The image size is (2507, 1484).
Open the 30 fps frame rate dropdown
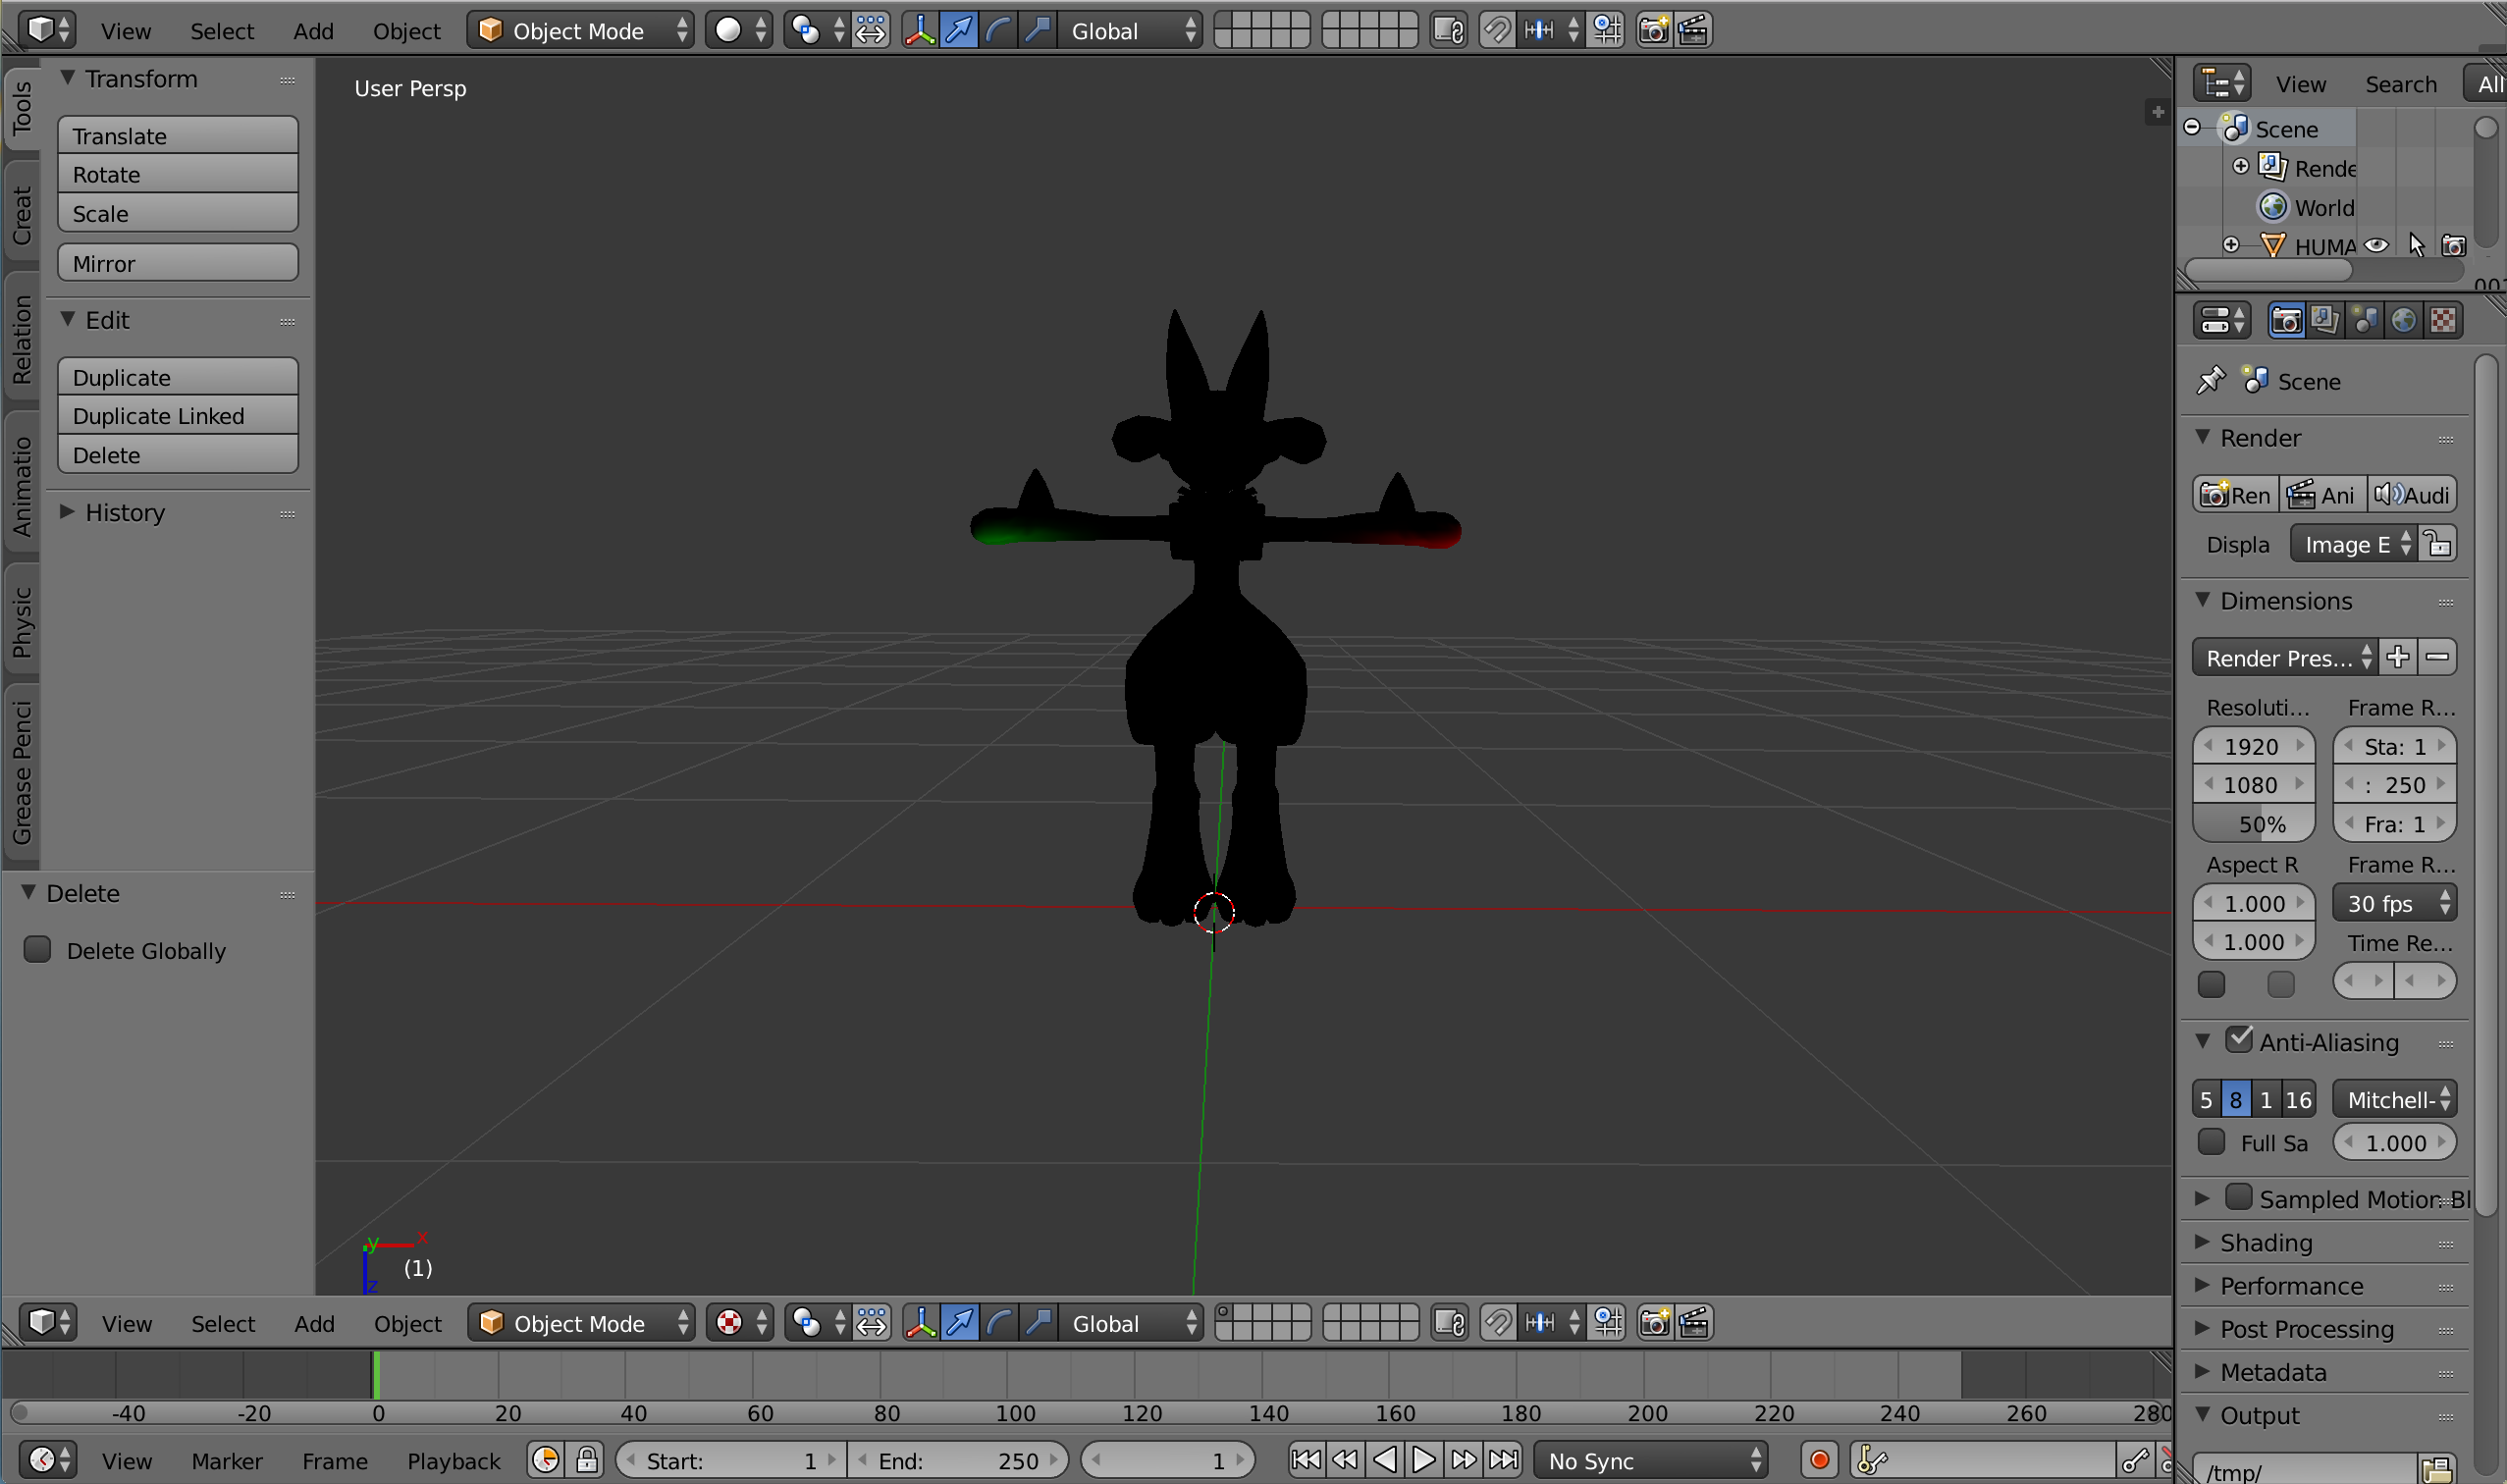click(2394, 903)
